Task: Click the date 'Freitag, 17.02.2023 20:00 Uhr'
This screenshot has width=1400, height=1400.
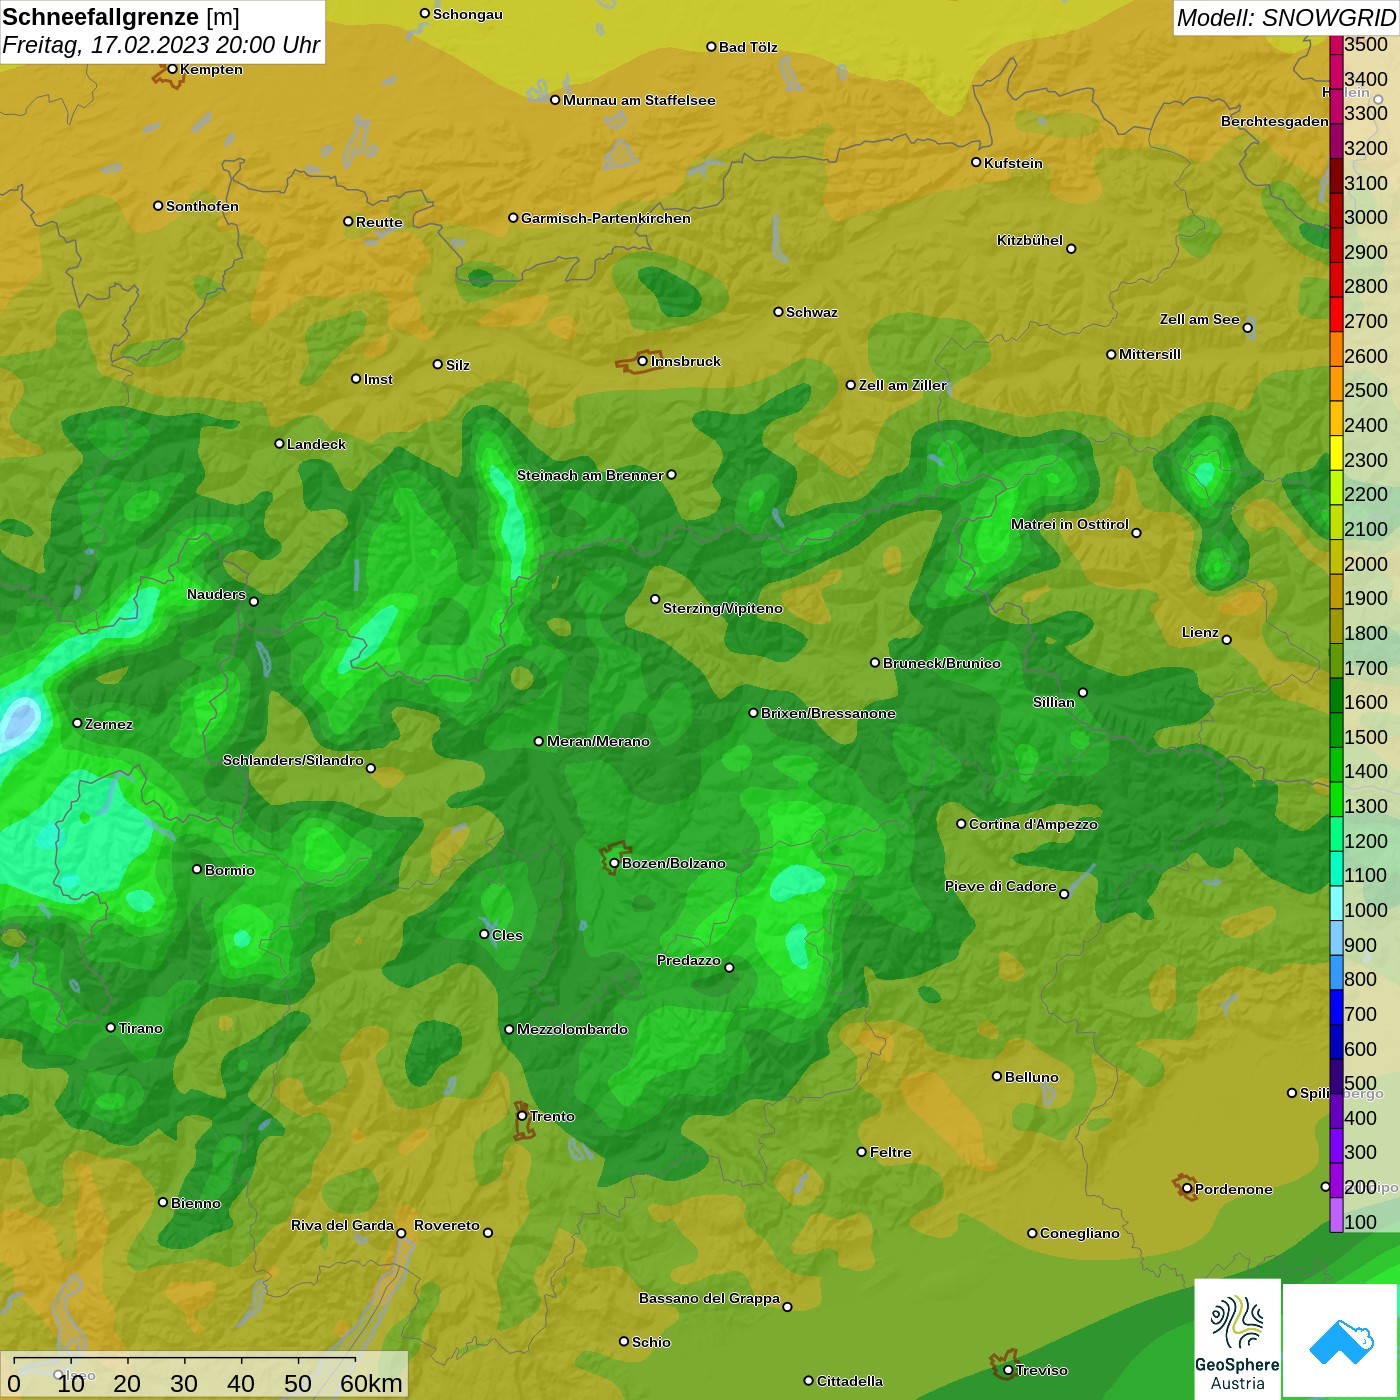Action: (x=161, y=45)
